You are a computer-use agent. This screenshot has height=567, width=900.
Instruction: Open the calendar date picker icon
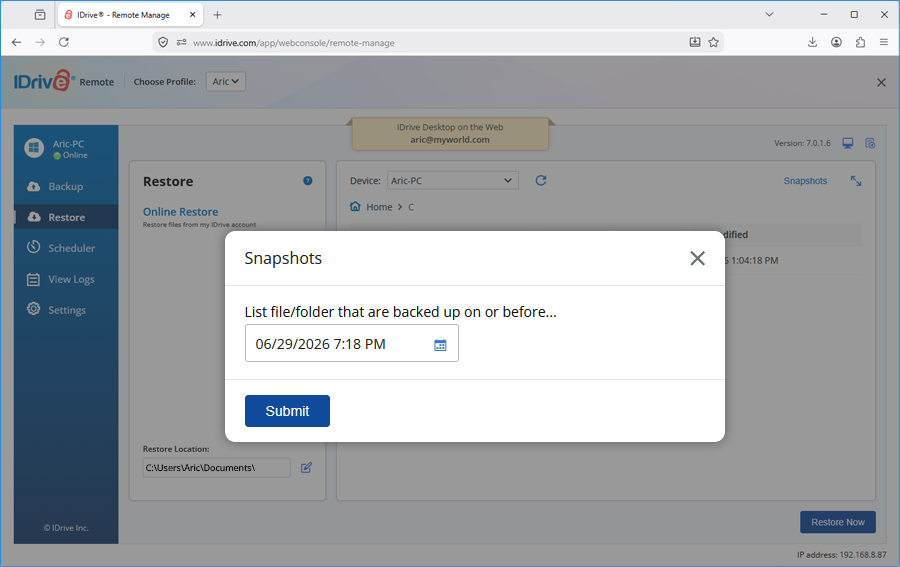coord(440,345)
